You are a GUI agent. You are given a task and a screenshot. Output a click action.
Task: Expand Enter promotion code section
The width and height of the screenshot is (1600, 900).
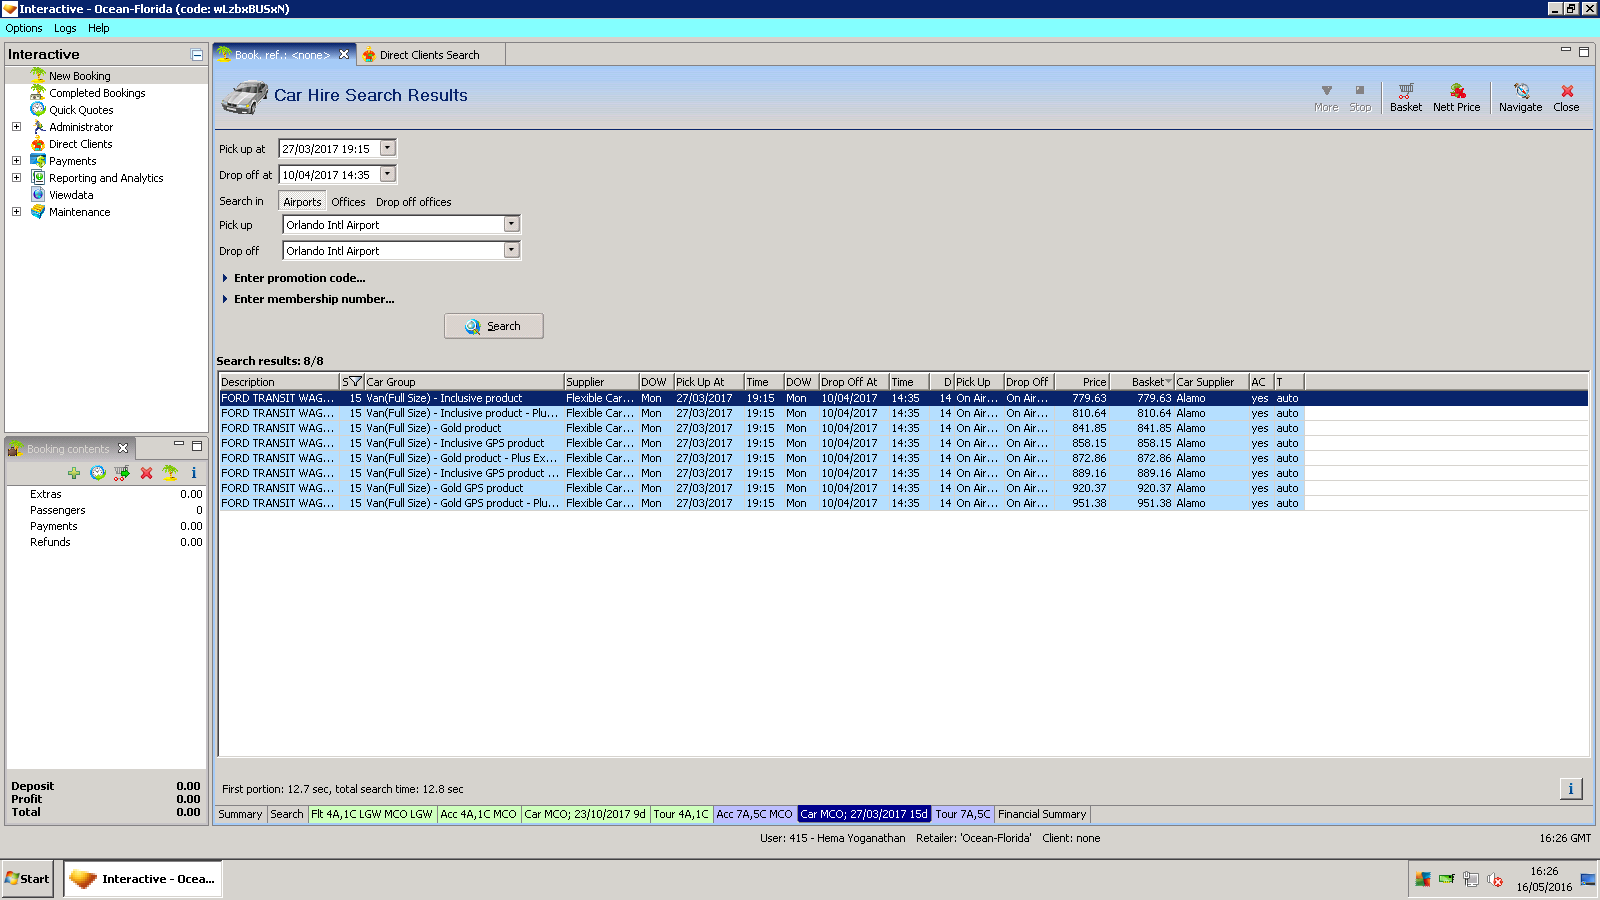coord(299,278)
